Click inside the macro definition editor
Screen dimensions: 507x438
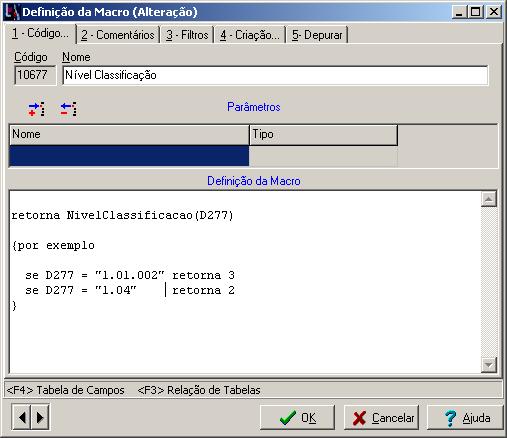pos(245,282)
